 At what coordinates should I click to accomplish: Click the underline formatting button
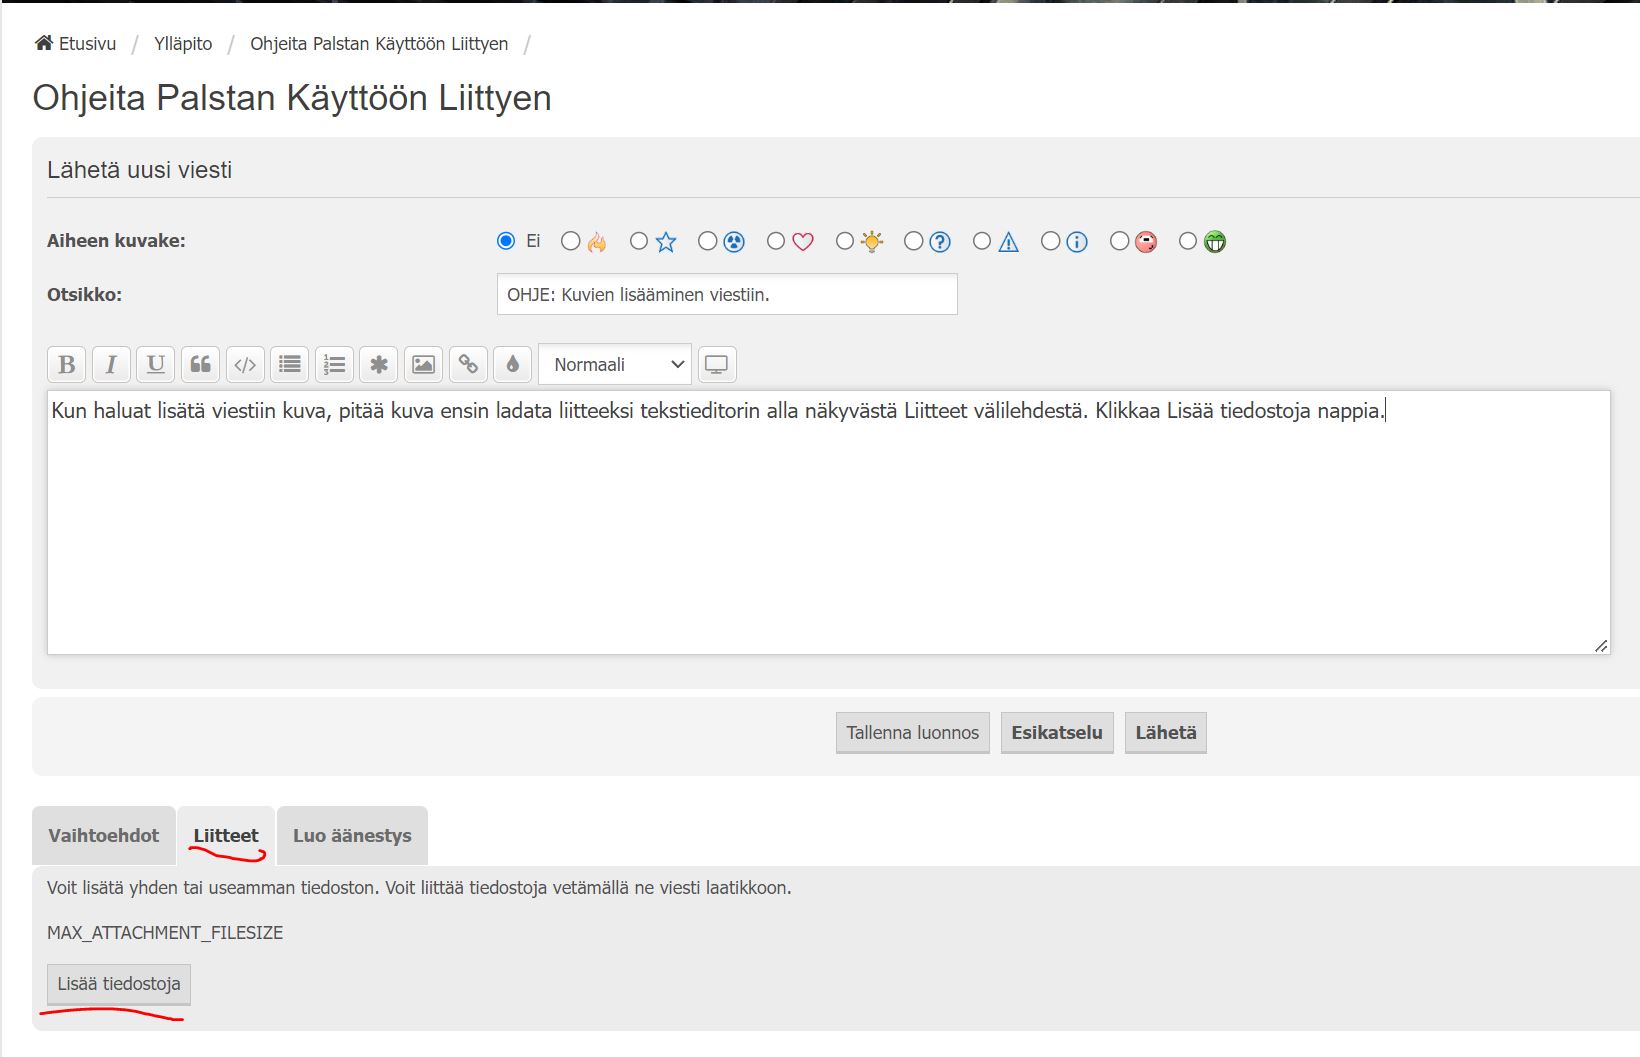tap(156, 365)
